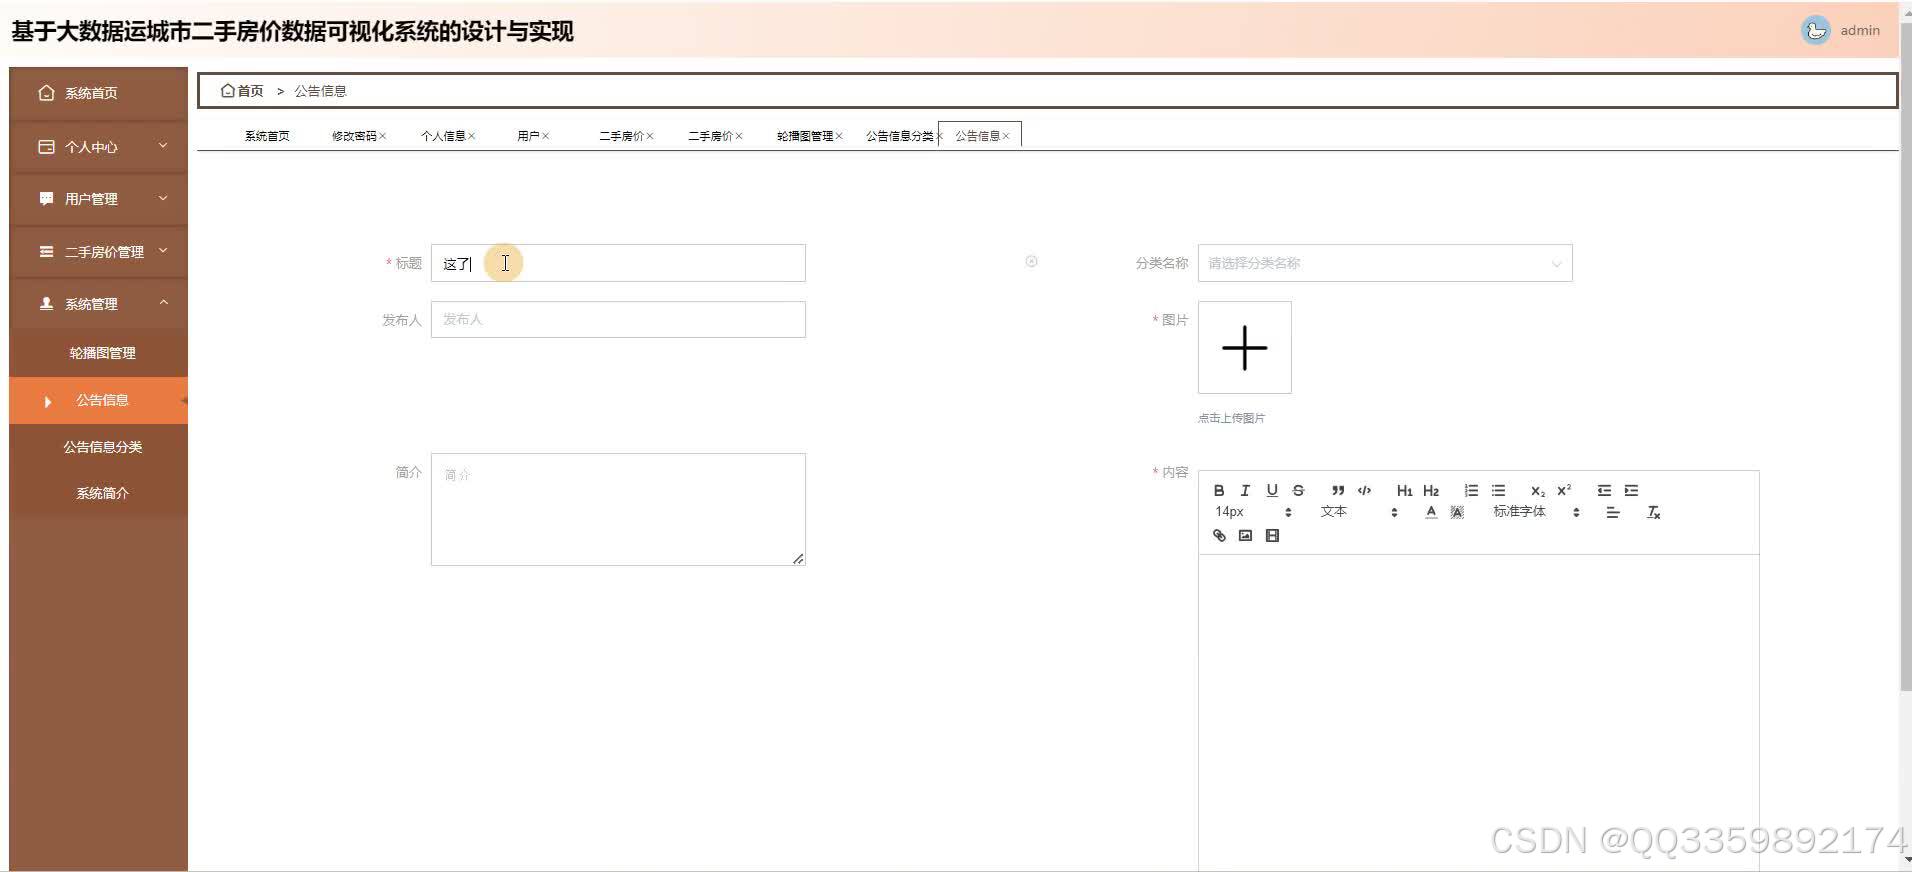Apply Heading 1 with the H1 icon
The image size is (1912, 872).
click(x=1404, y=490)
